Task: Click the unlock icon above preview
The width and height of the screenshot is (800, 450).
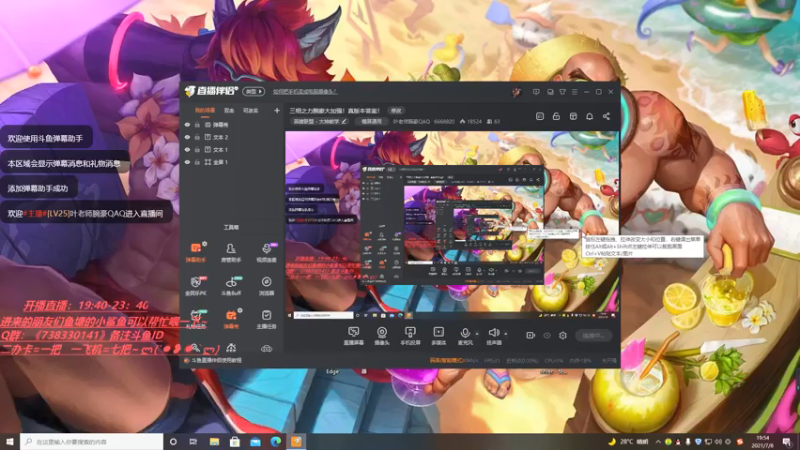Action: point(556,116)
